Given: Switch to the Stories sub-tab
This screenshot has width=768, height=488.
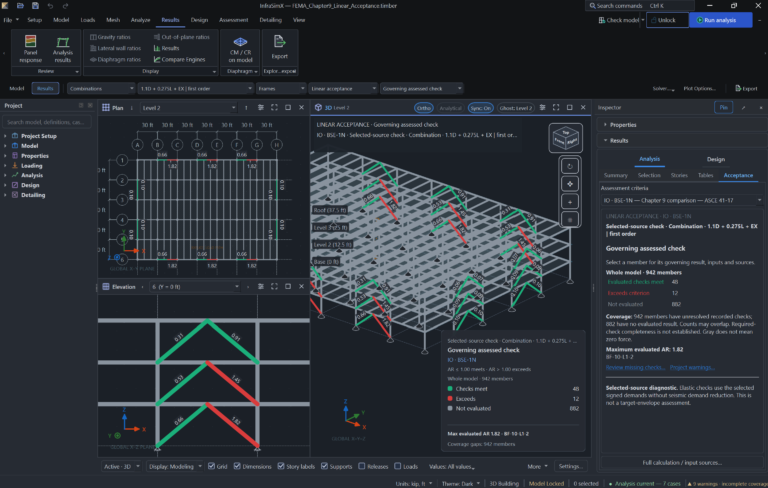Looking at the screenshot, I should (679, 175).
